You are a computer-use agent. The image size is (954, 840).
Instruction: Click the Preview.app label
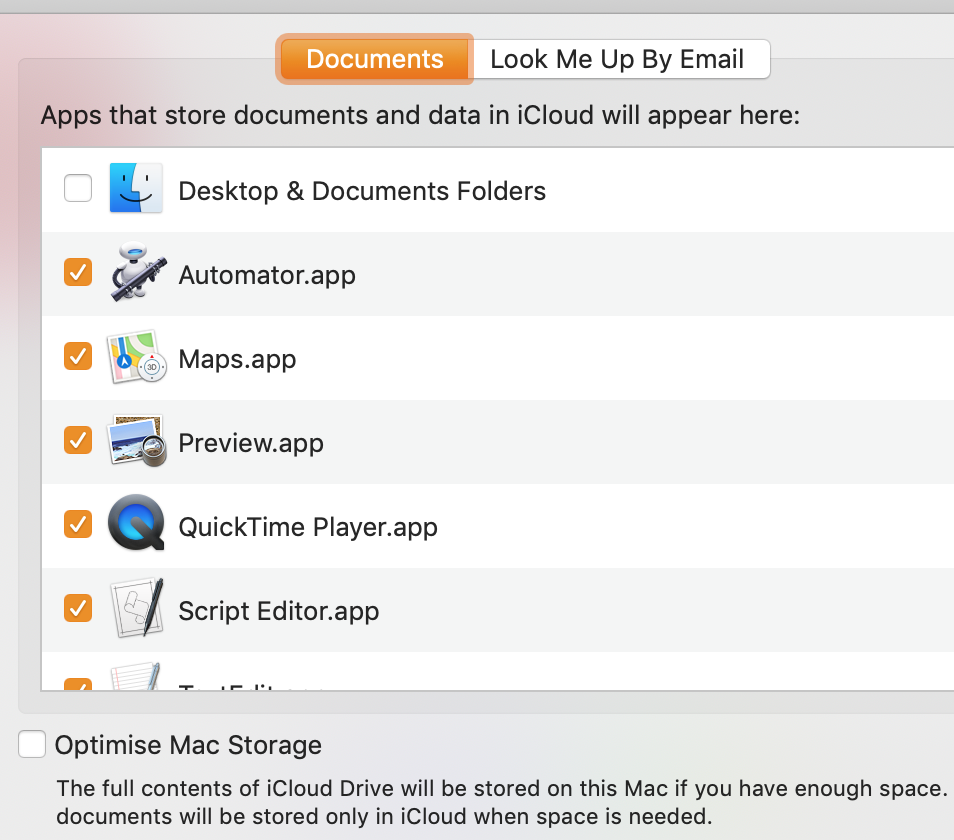pyautogui.click(x=251, y=443)
